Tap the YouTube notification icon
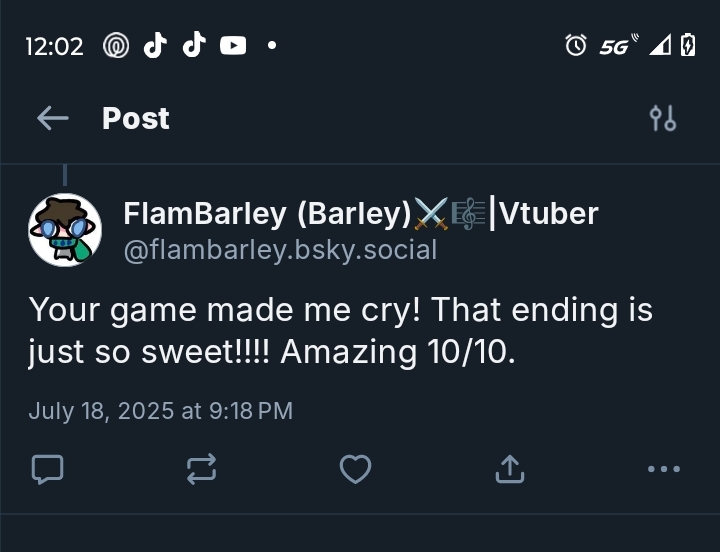The height and width of the screenshot is (552, 720). (233, 45)
